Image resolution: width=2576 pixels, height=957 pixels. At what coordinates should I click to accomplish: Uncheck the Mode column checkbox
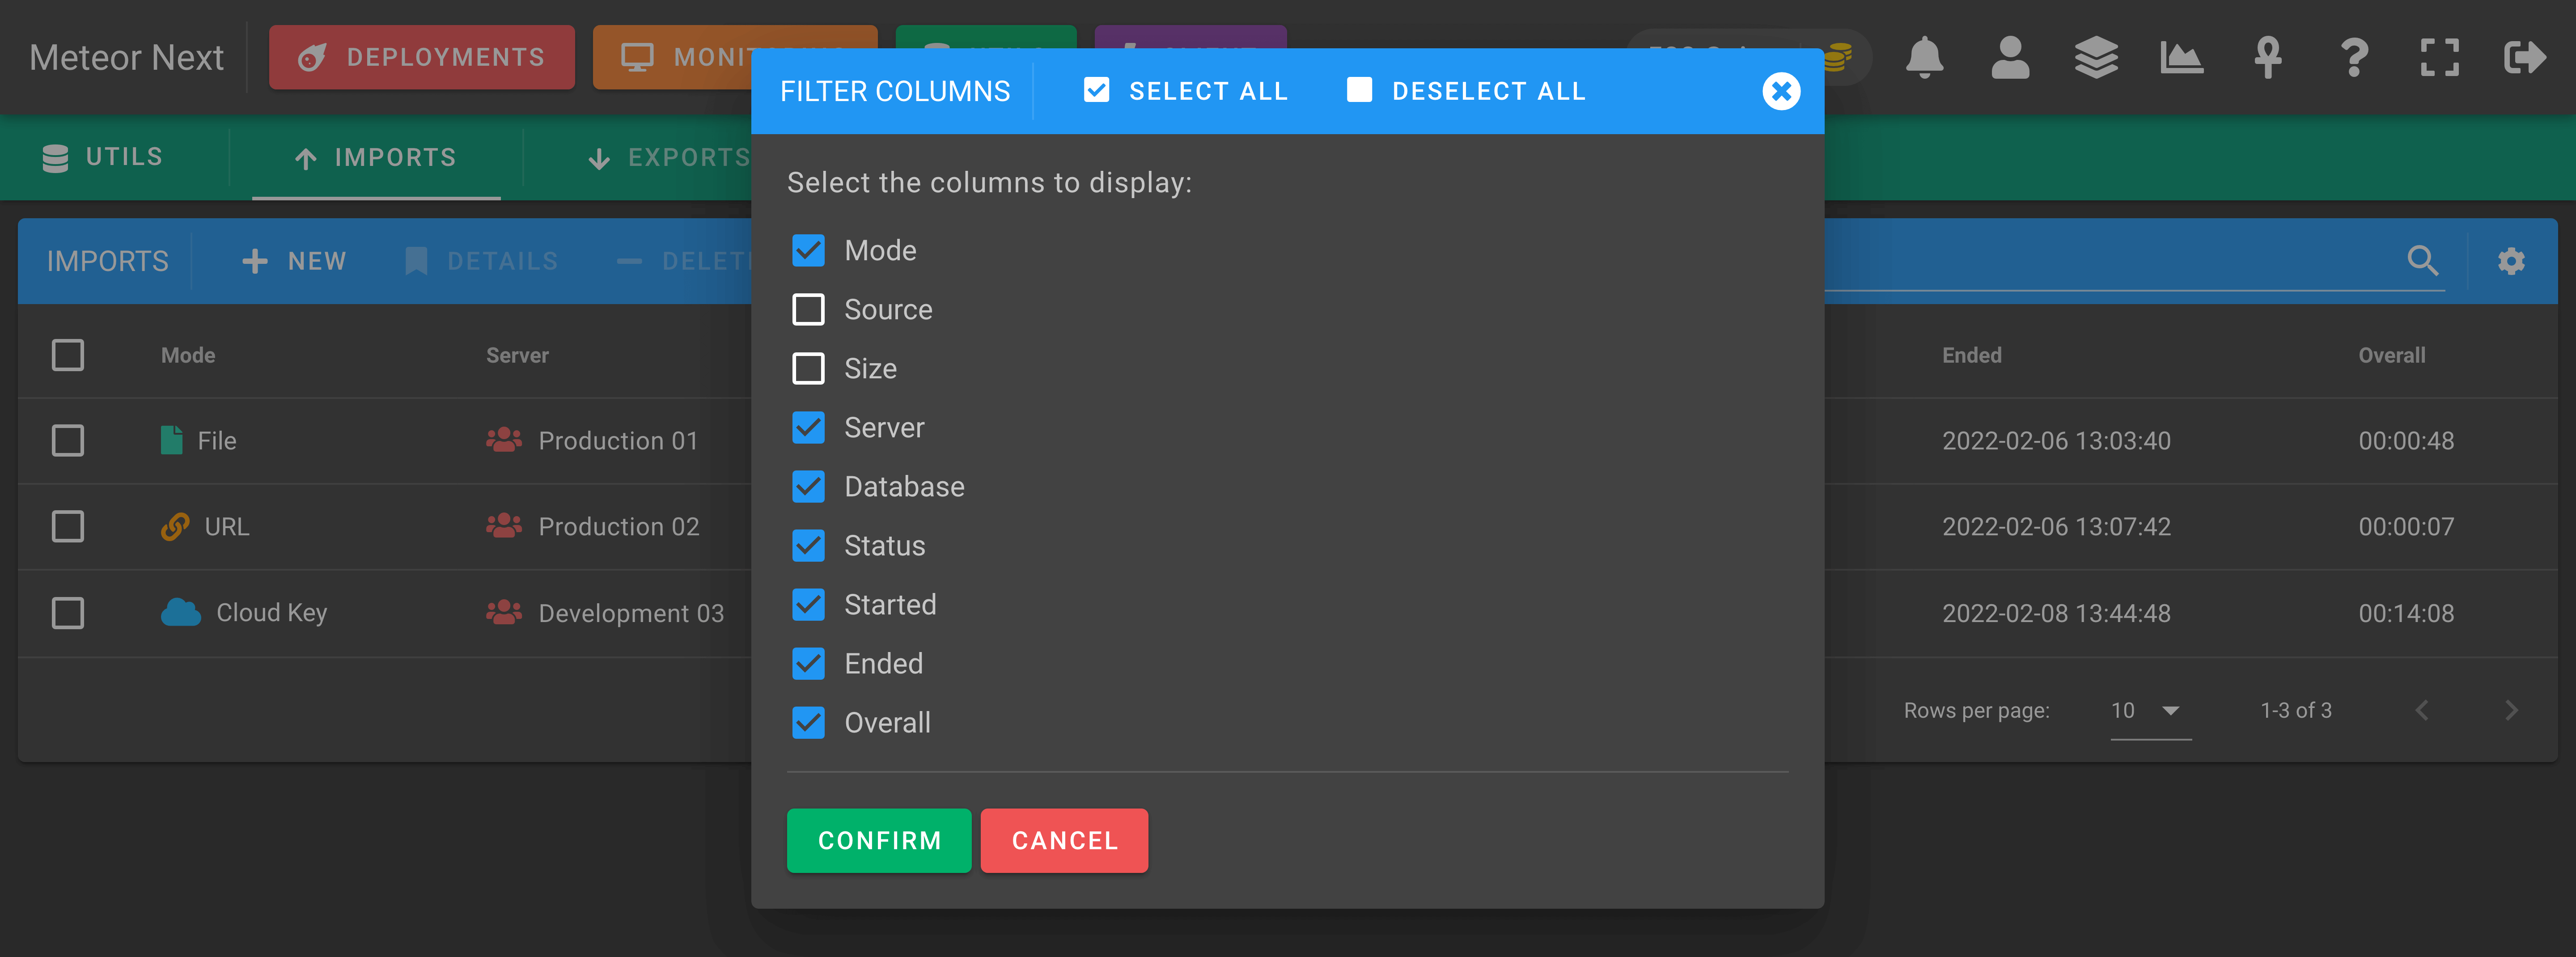(808, 250)
